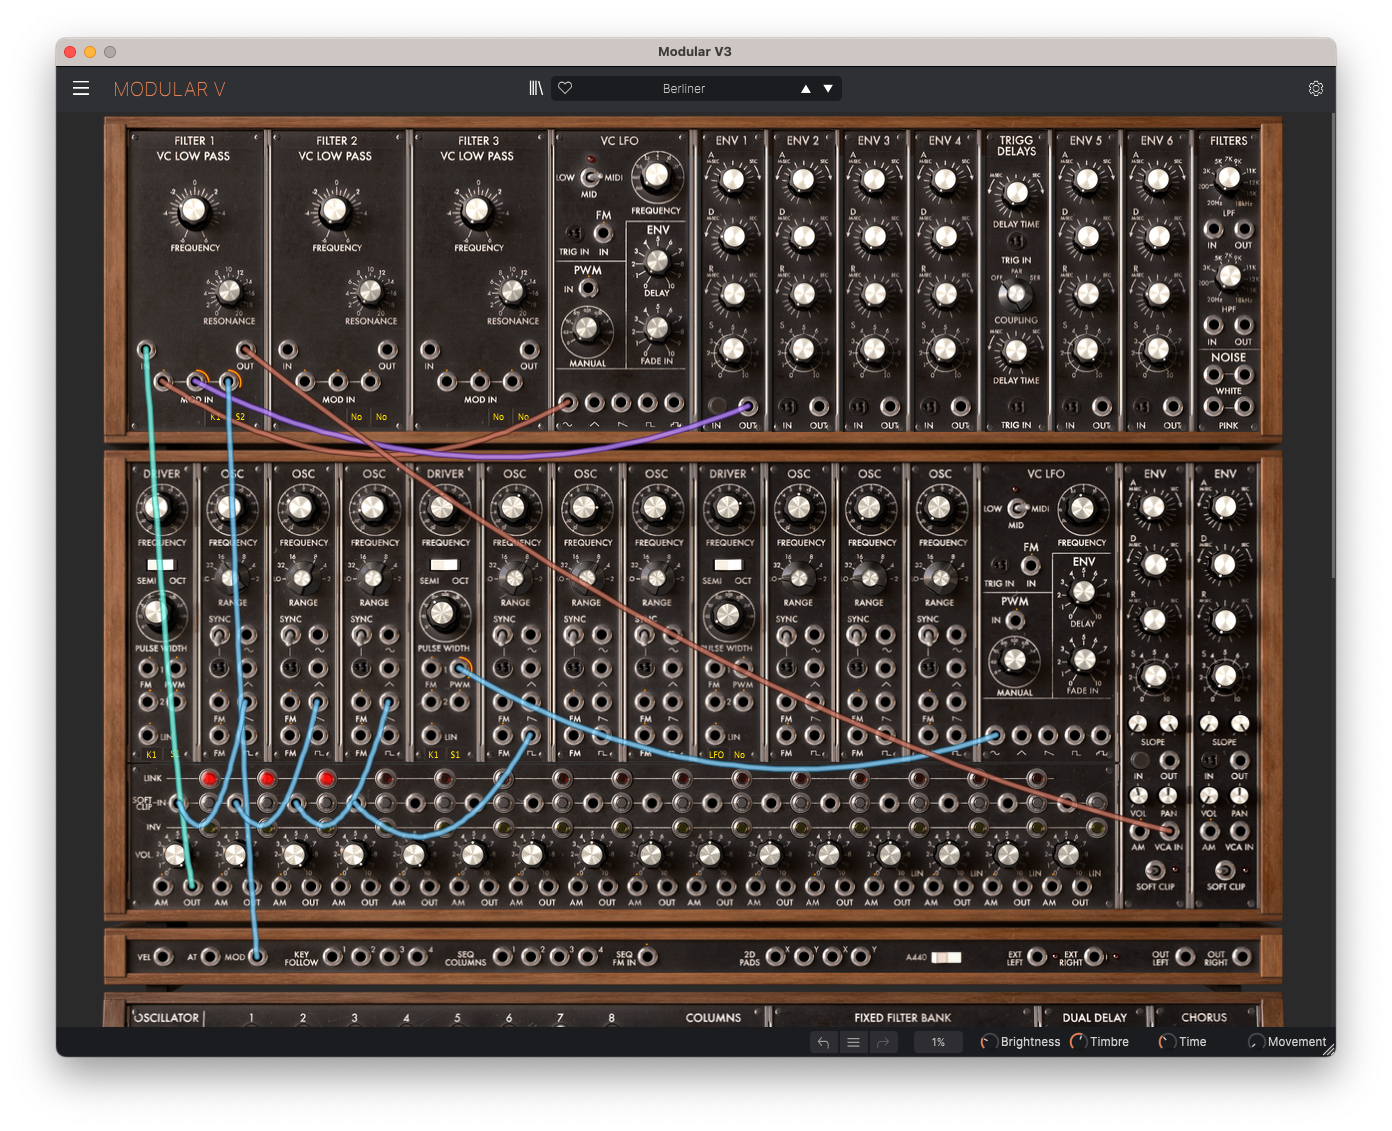
Task: Click the Filter 3 RESONANCE knob
Action: click(x=512, y=291)
